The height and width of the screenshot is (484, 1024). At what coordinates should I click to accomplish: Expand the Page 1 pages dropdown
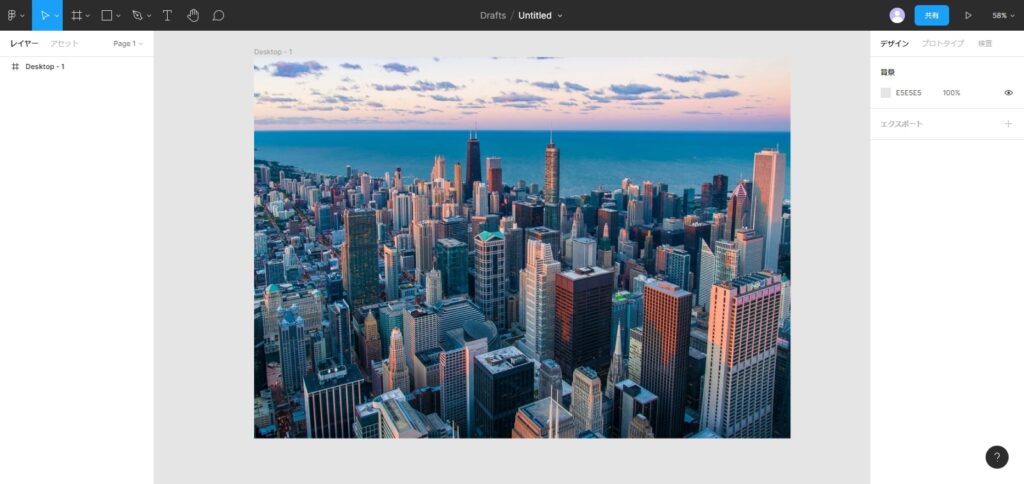click(128, 44)
